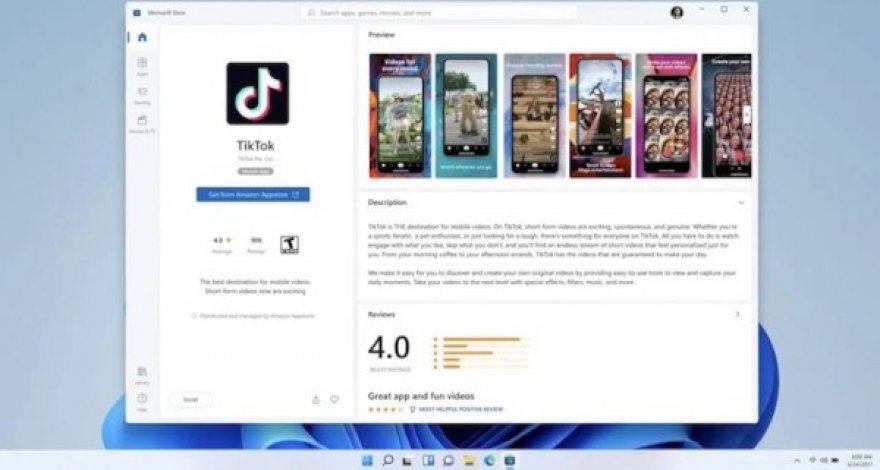This screenshot has width=880, height=470.
Task: Open taskbar Search
Action: tap(387, 460)
